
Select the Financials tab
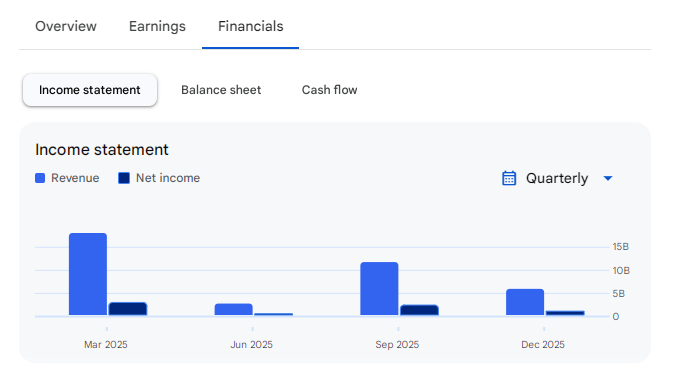[251, 26]
